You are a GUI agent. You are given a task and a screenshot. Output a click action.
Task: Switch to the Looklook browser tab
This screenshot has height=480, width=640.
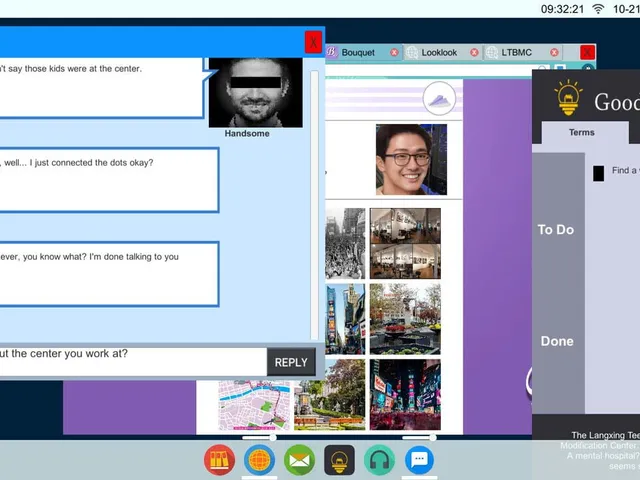pos(439,52)
